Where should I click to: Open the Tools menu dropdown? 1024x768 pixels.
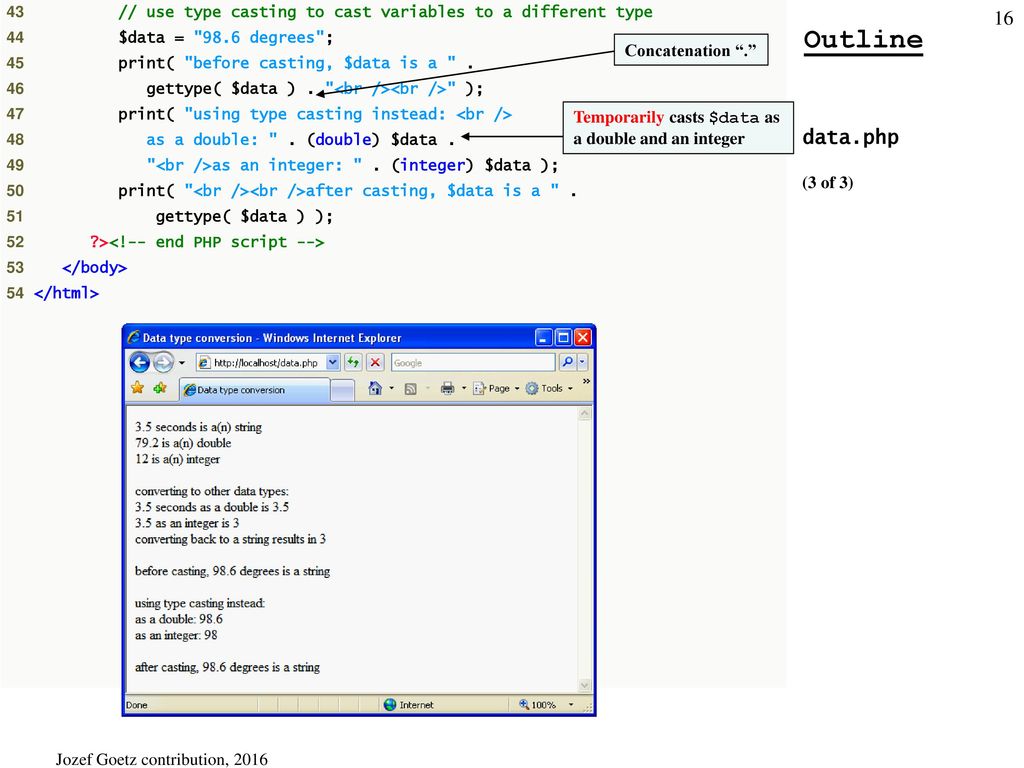click(551, 388)
